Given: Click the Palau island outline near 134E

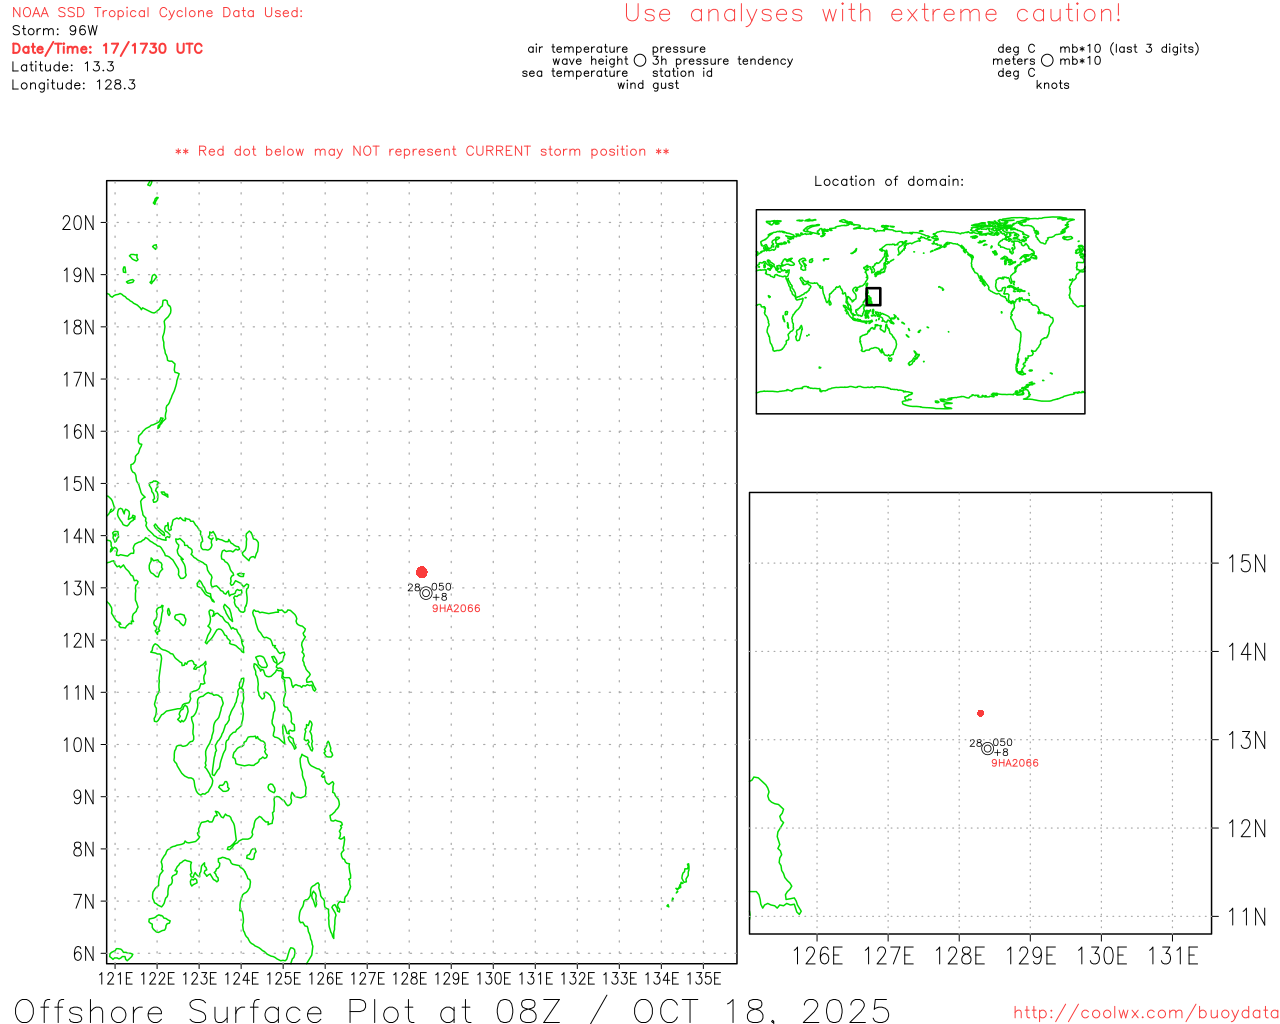Looking at the screenshot, I should coord(682,882).
